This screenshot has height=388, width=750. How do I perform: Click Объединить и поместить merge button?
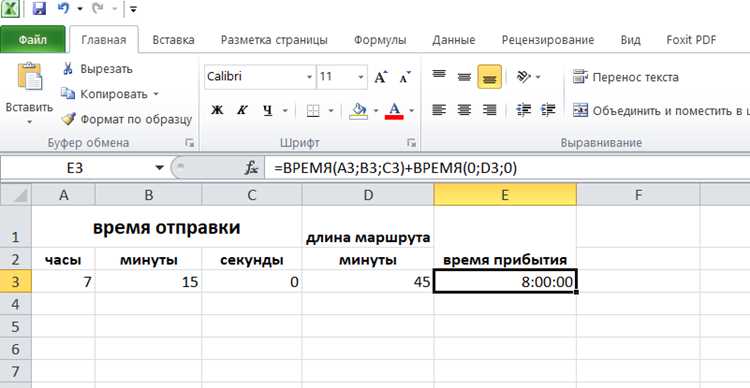click(x=661, y=111)
